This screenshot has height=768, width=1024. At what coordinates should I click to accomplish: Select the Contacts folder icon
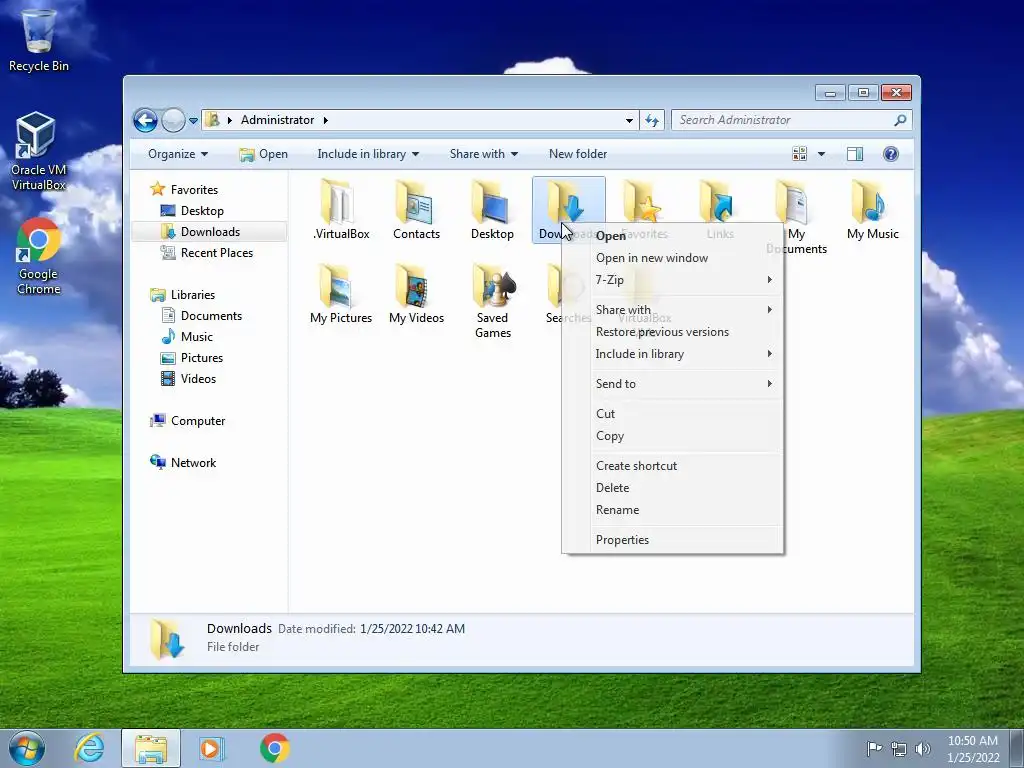pos(416,204)
